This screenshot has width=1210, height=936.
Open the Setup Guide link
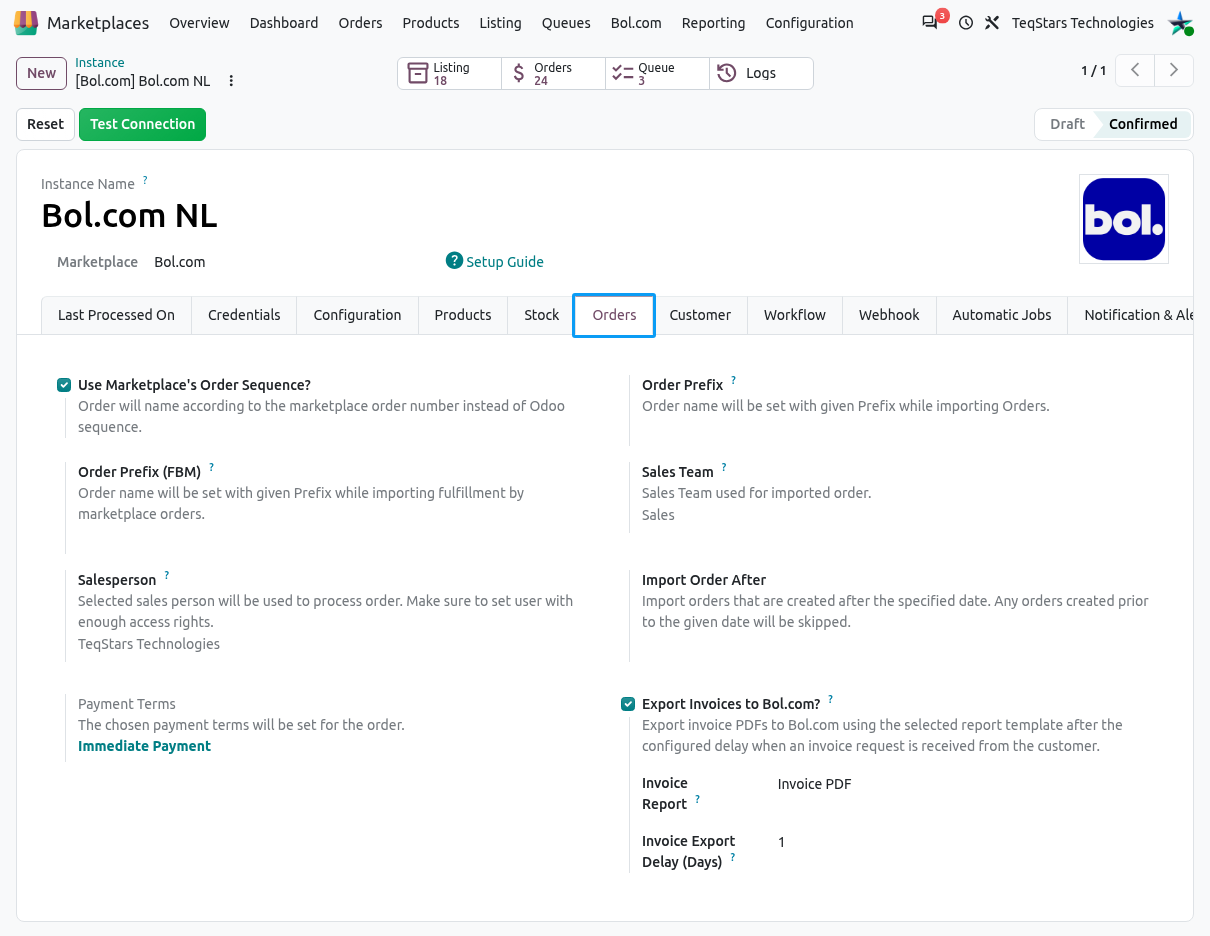505,262
